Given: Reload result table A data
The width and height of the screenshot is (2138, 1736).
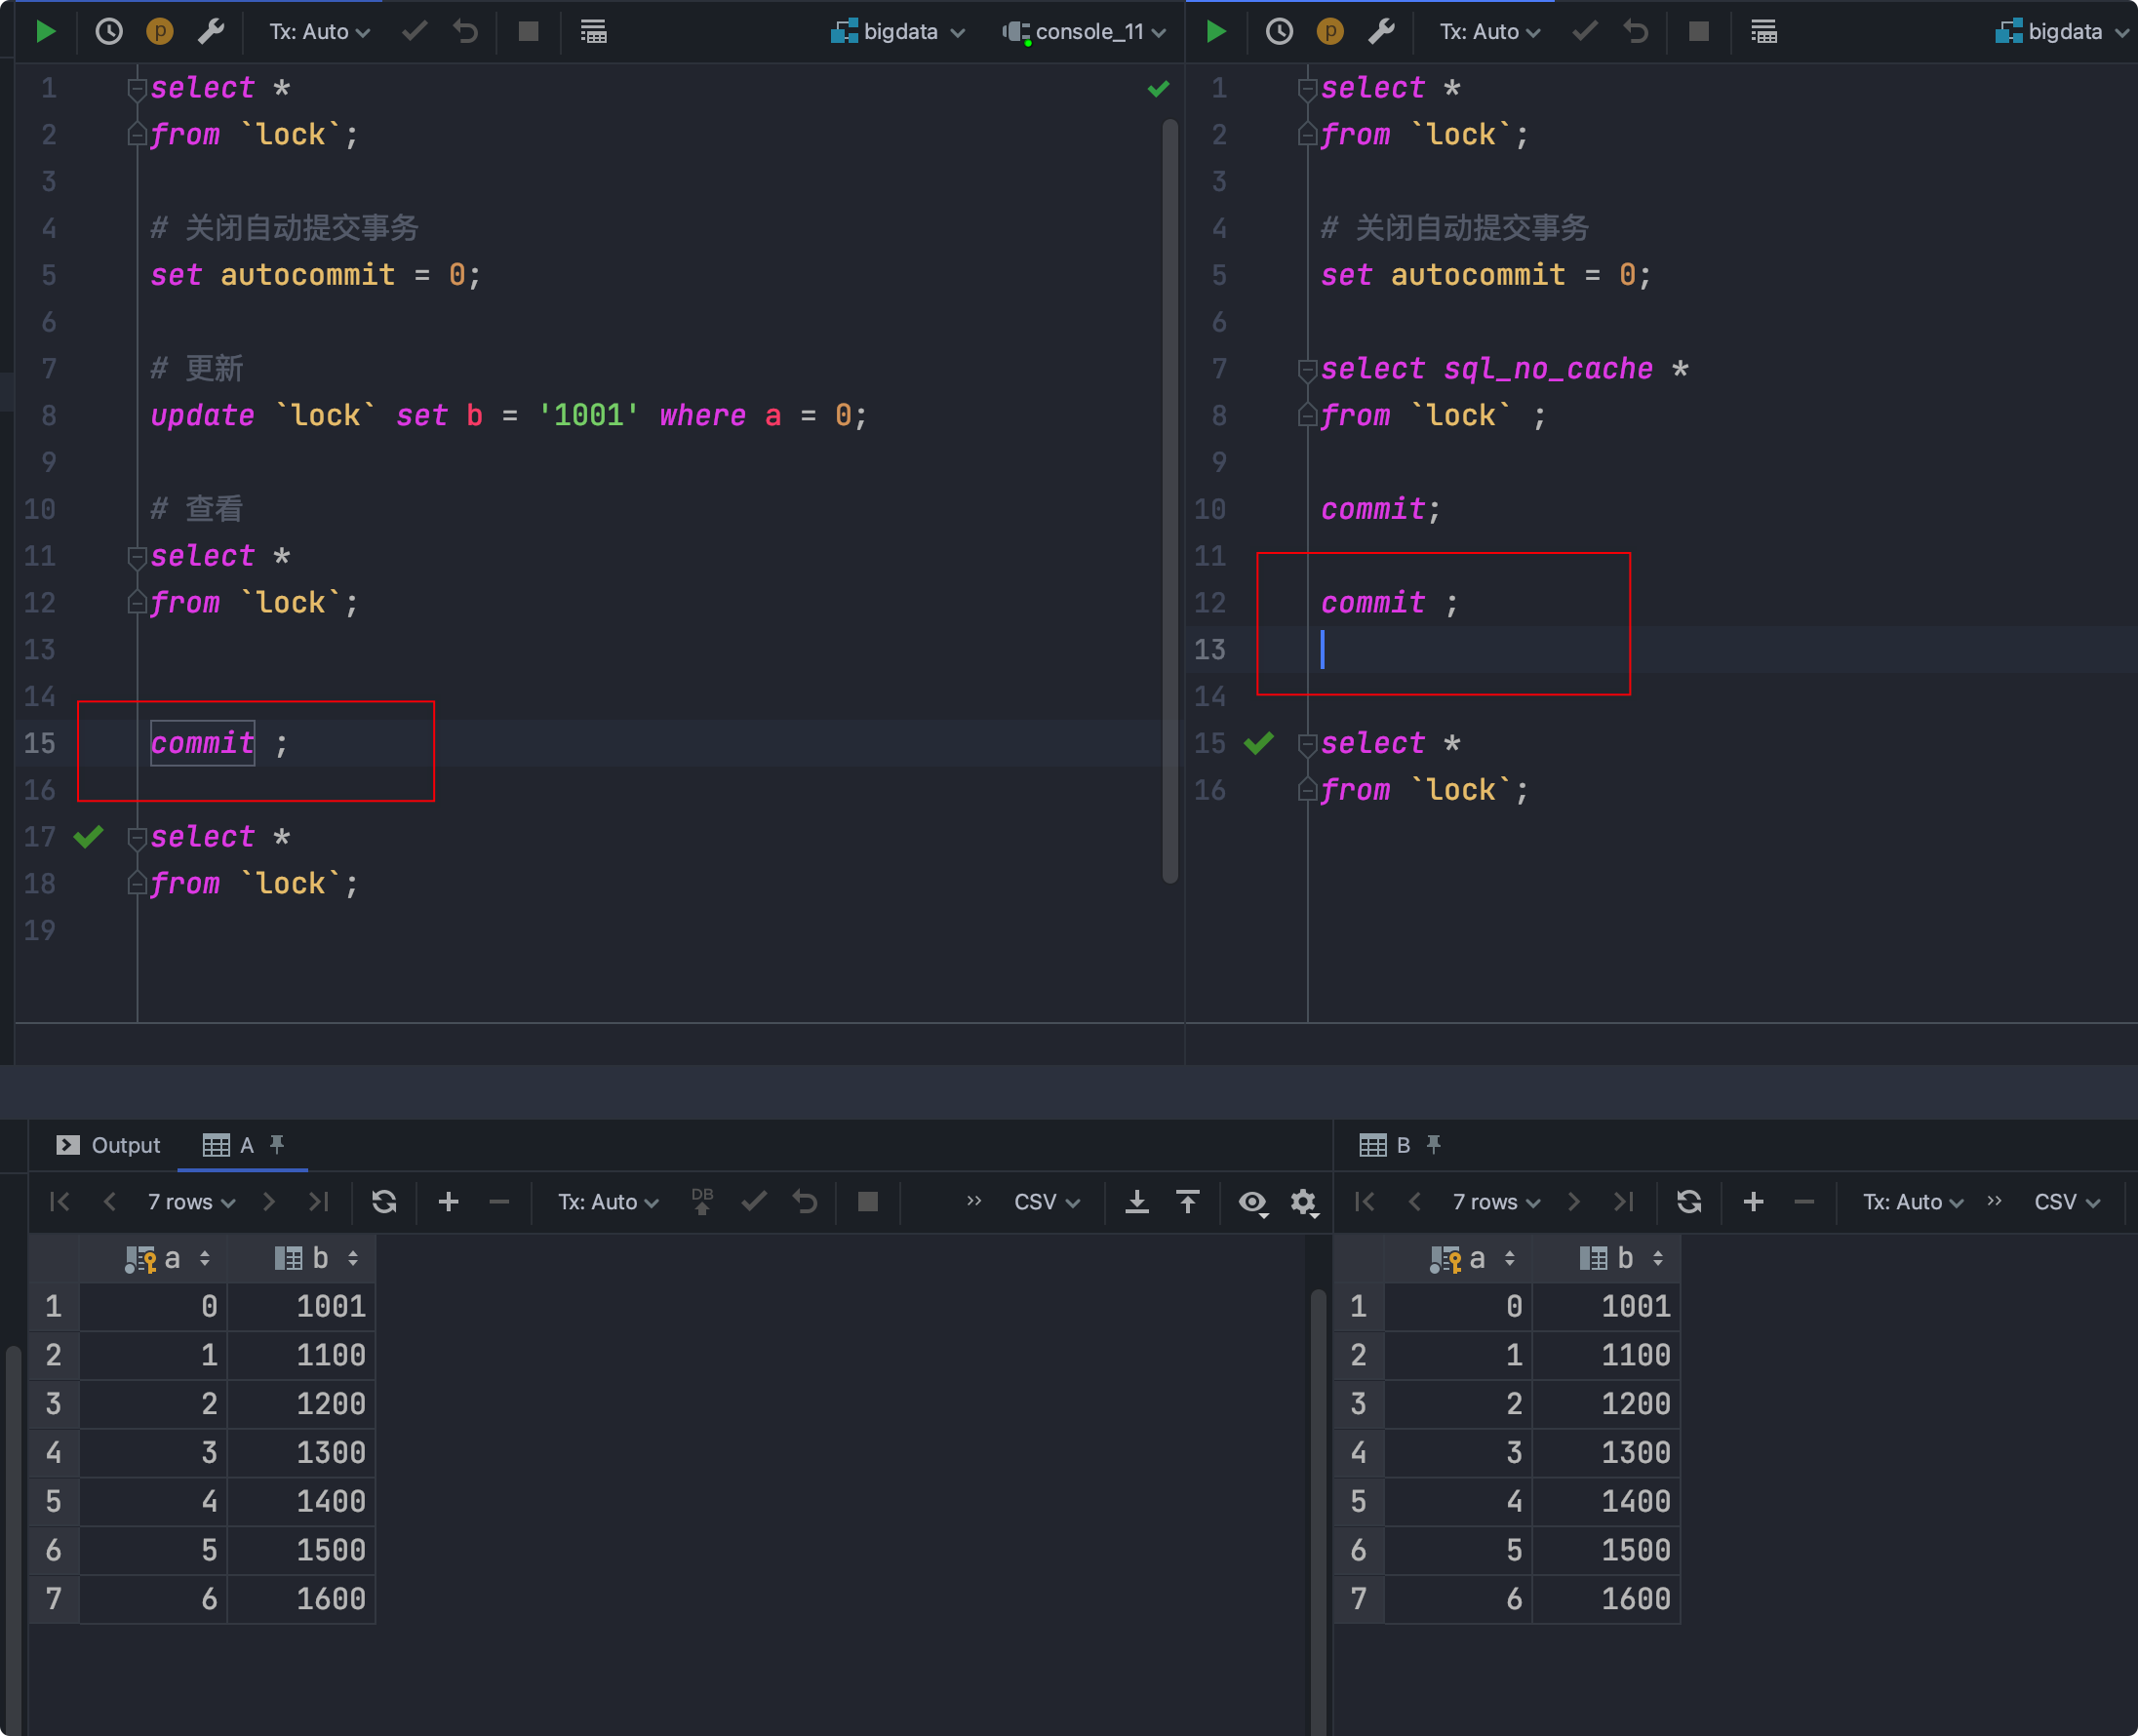Looking at the screenshot, I should 384,1201.
